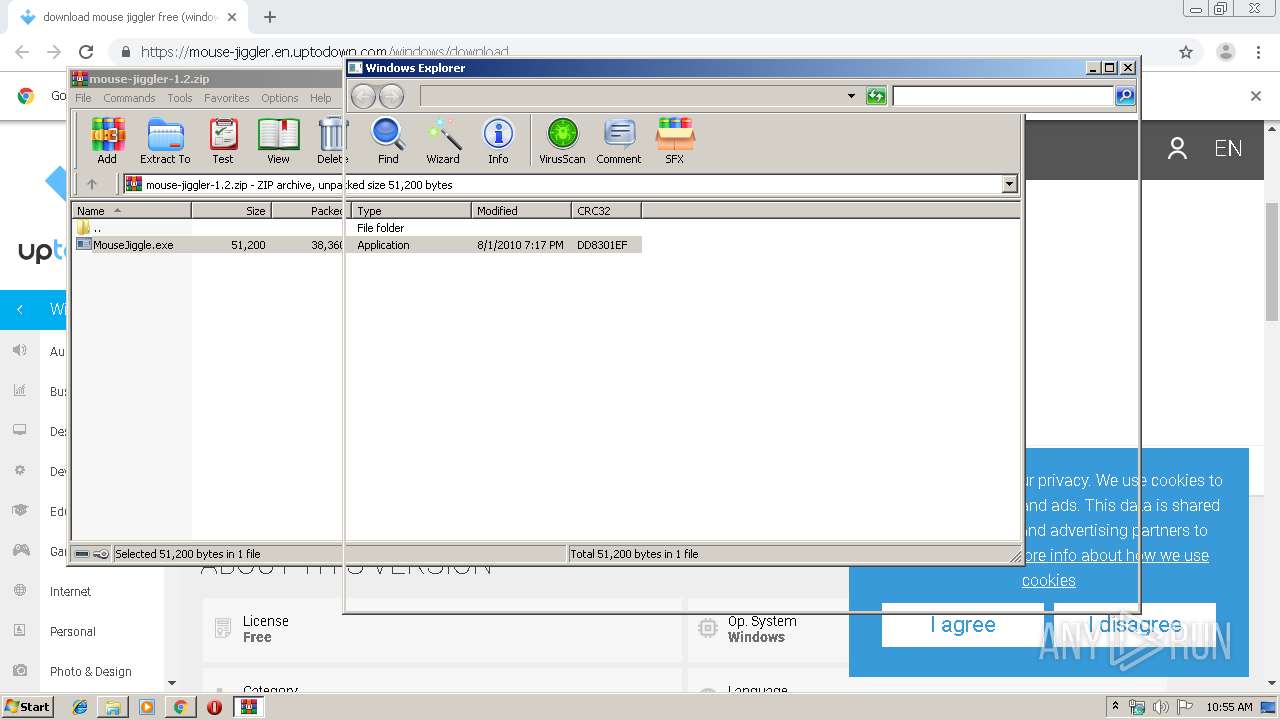Sort by Name column header
The height and width of the screenshot is (720, 1280).
pyautogui.click(x=132, y=211)
